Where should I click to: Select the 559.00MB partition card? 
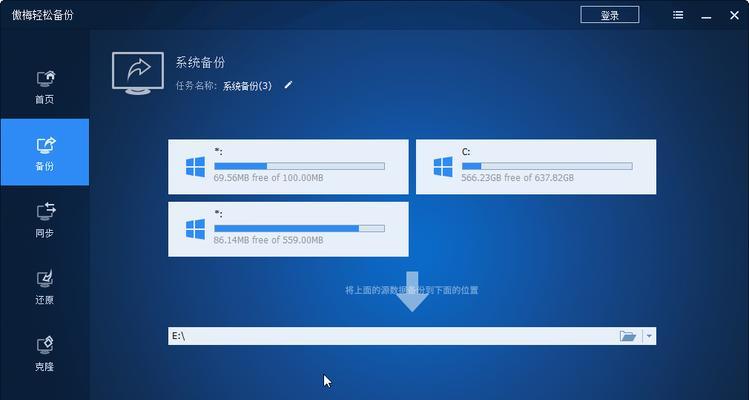pos(288,229)
